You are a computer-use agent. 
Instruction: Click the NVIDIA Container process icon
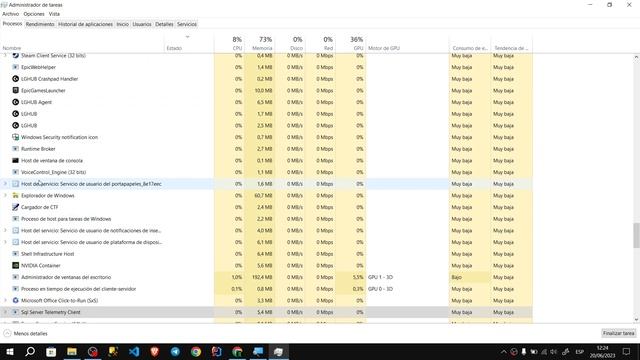coord(16,265)
